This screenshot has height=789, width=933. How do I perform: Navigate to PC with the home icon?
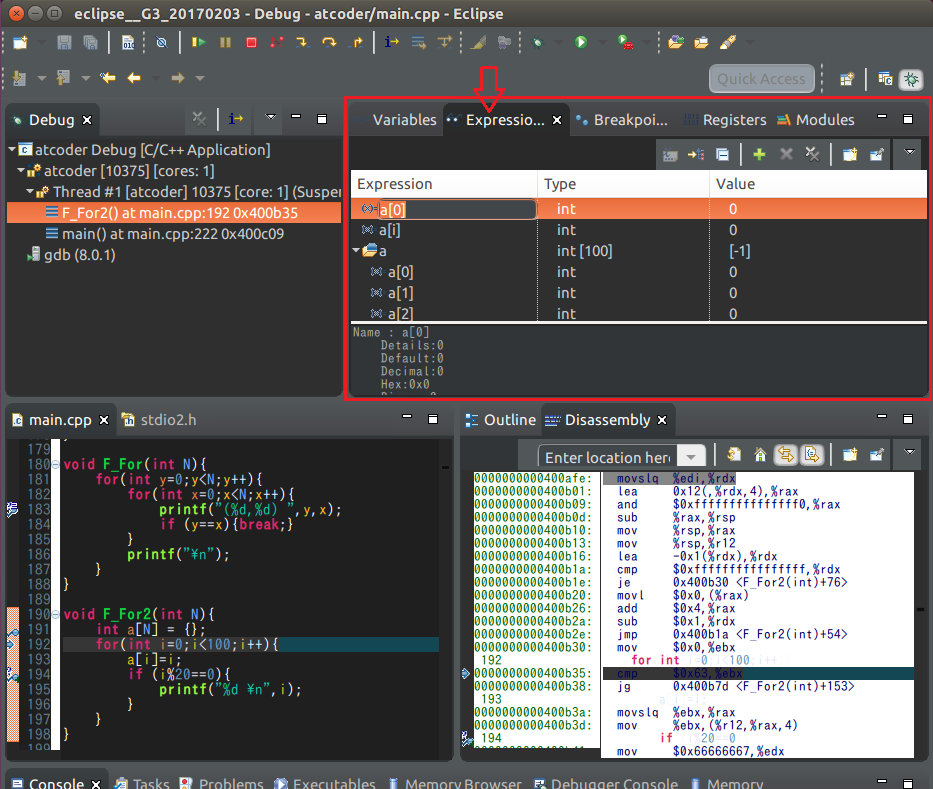click(759, 455)
